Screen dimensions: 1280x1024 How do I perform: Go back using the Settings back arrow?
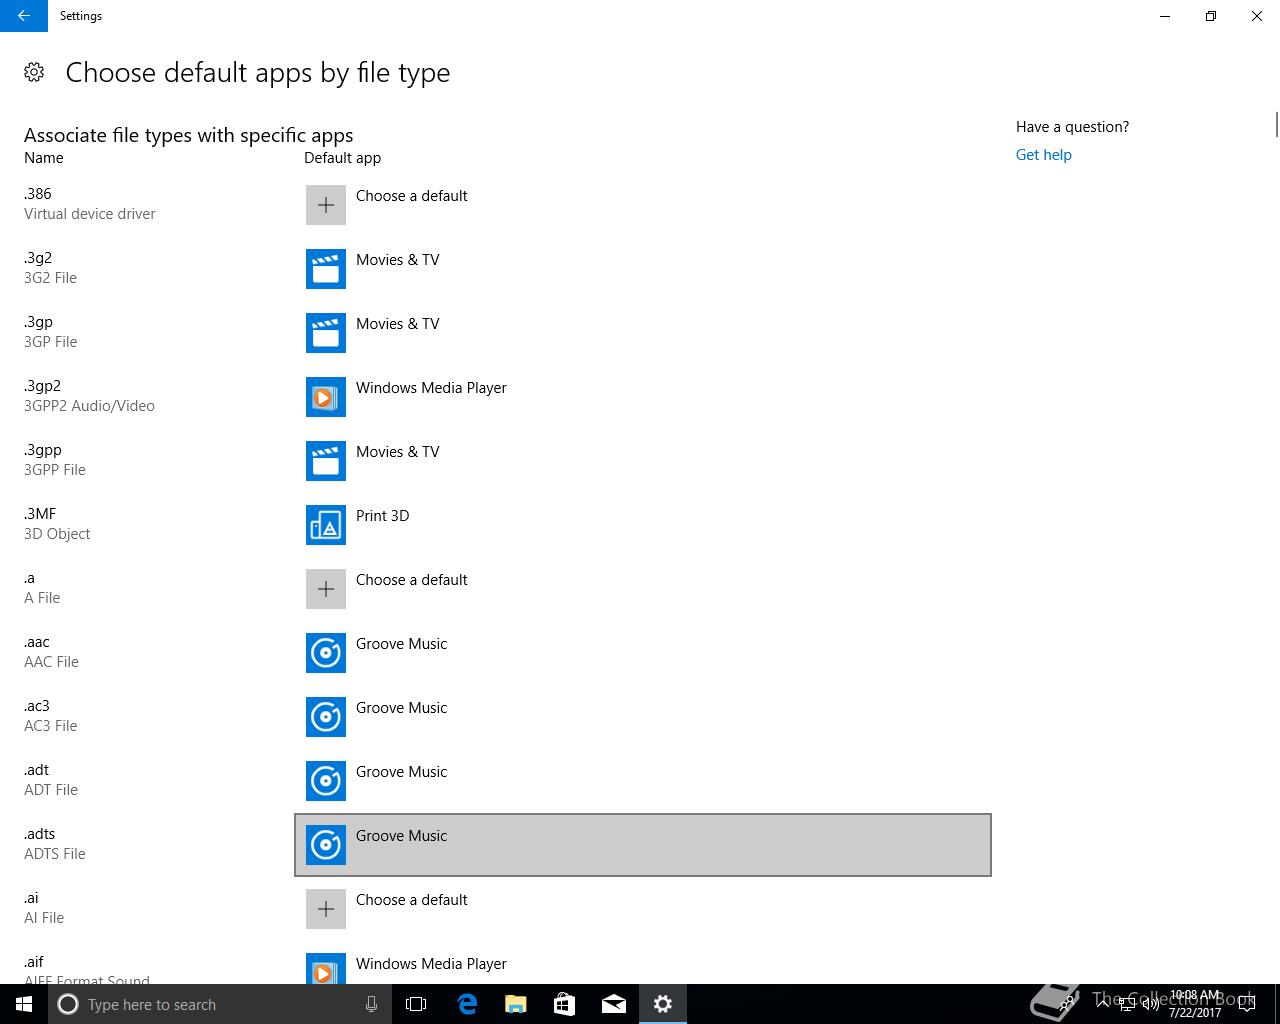[24, 16]
